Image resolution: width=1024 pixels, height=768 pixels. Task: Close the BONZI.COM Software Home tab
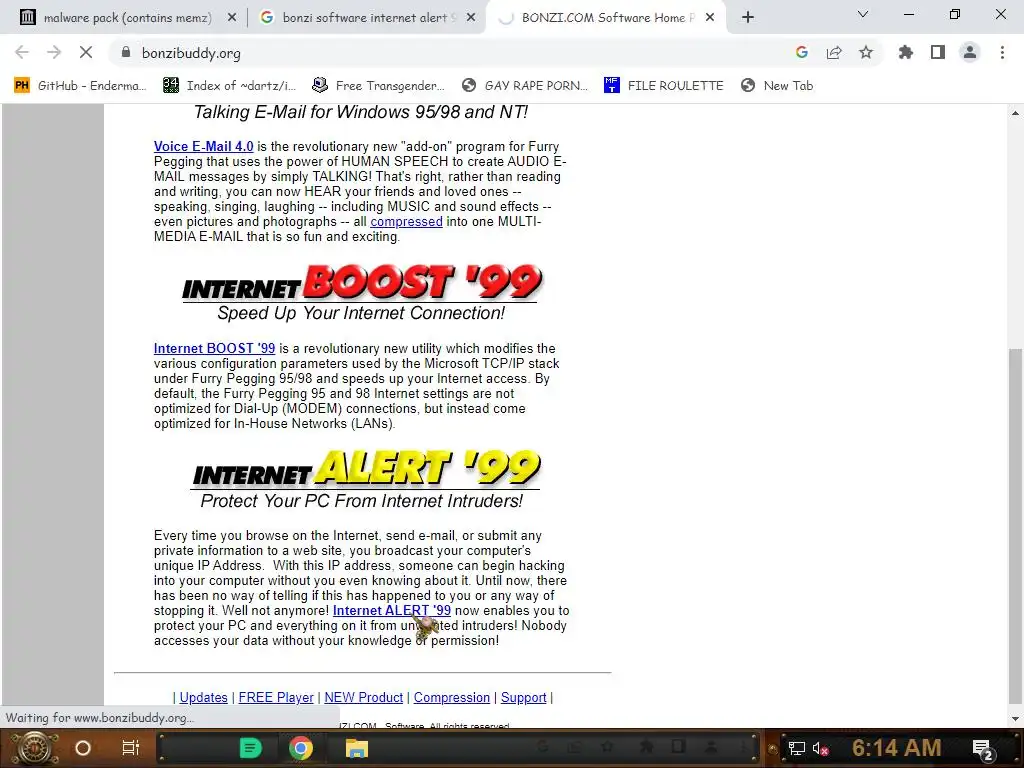click(x=710, y=18)
